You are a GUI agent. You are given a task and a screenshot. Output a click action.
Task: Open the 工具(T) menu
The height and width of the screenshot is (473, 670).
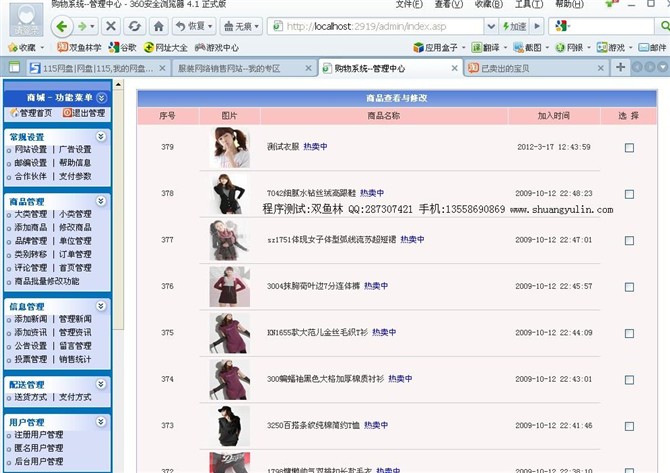click(x=529, y=4)
